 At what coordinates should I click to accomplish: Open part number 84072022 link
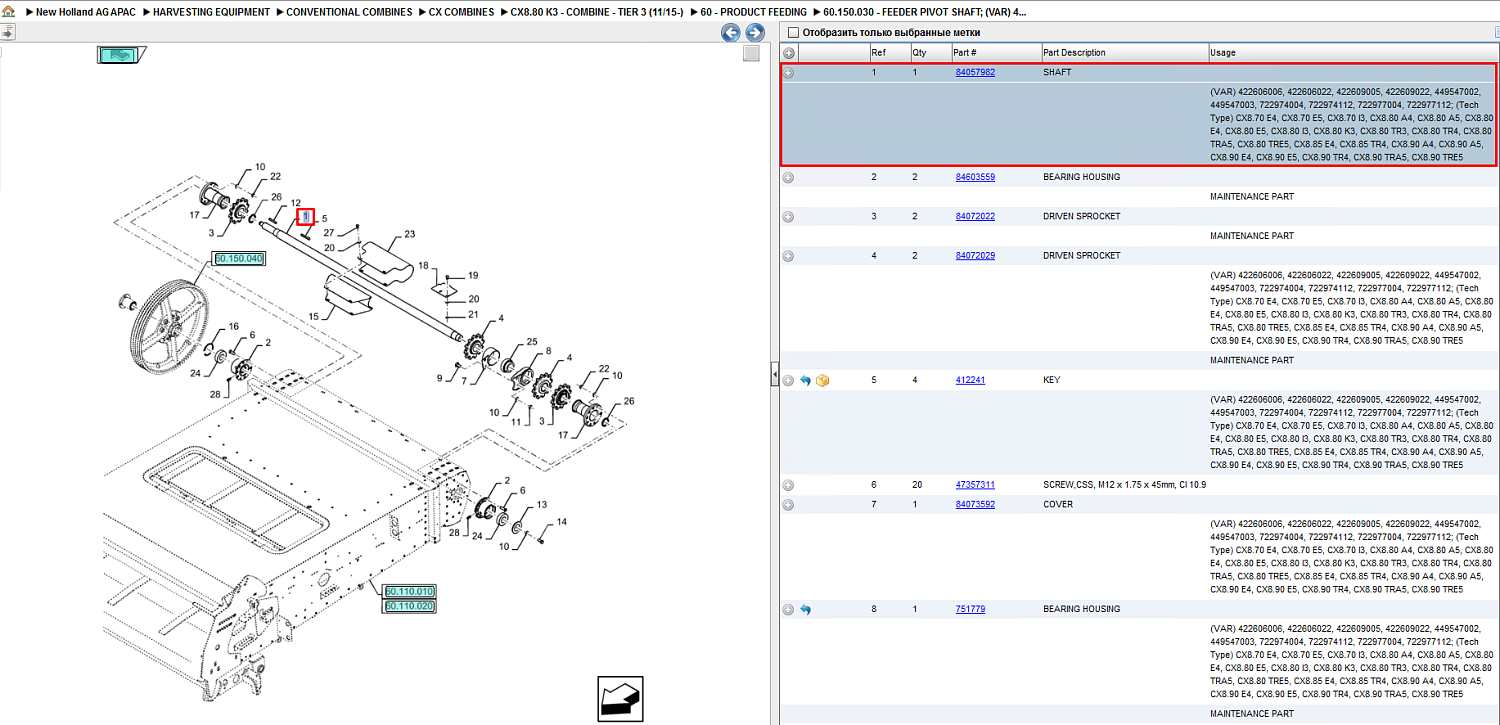coord(975,216)
